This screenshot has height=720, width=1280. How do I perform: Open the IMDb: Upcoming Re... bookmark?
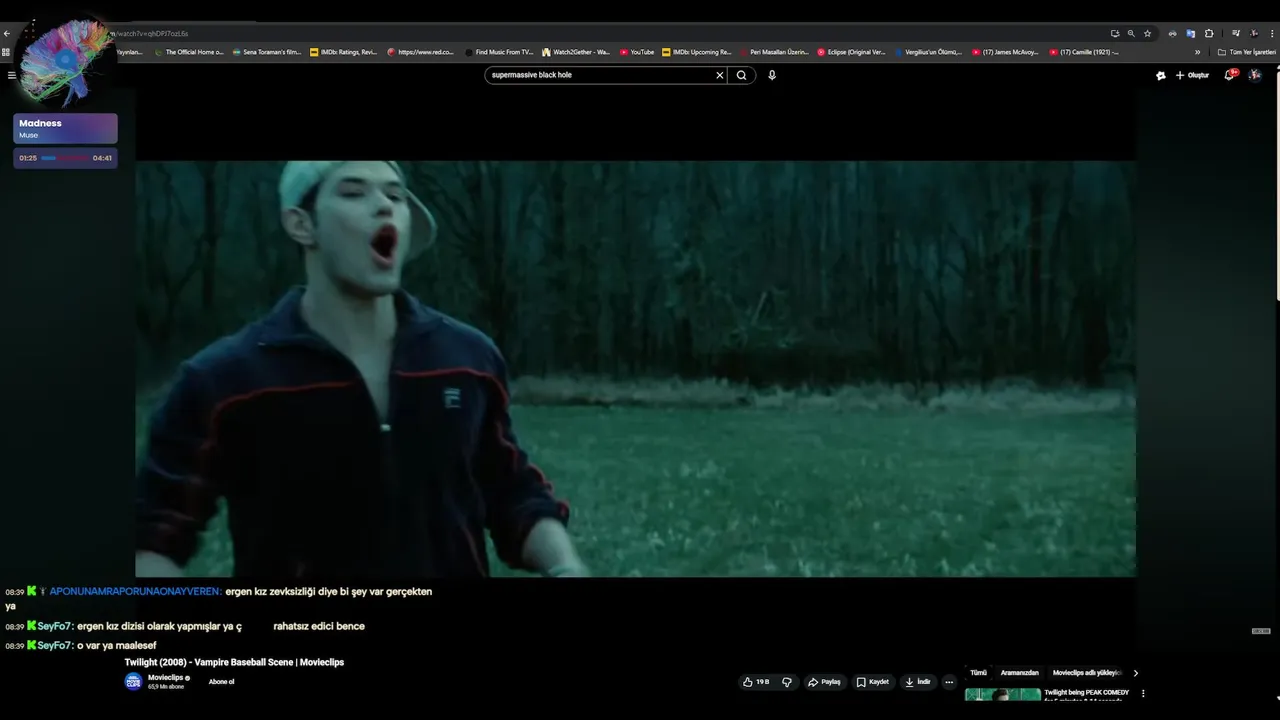coord(697,52)
